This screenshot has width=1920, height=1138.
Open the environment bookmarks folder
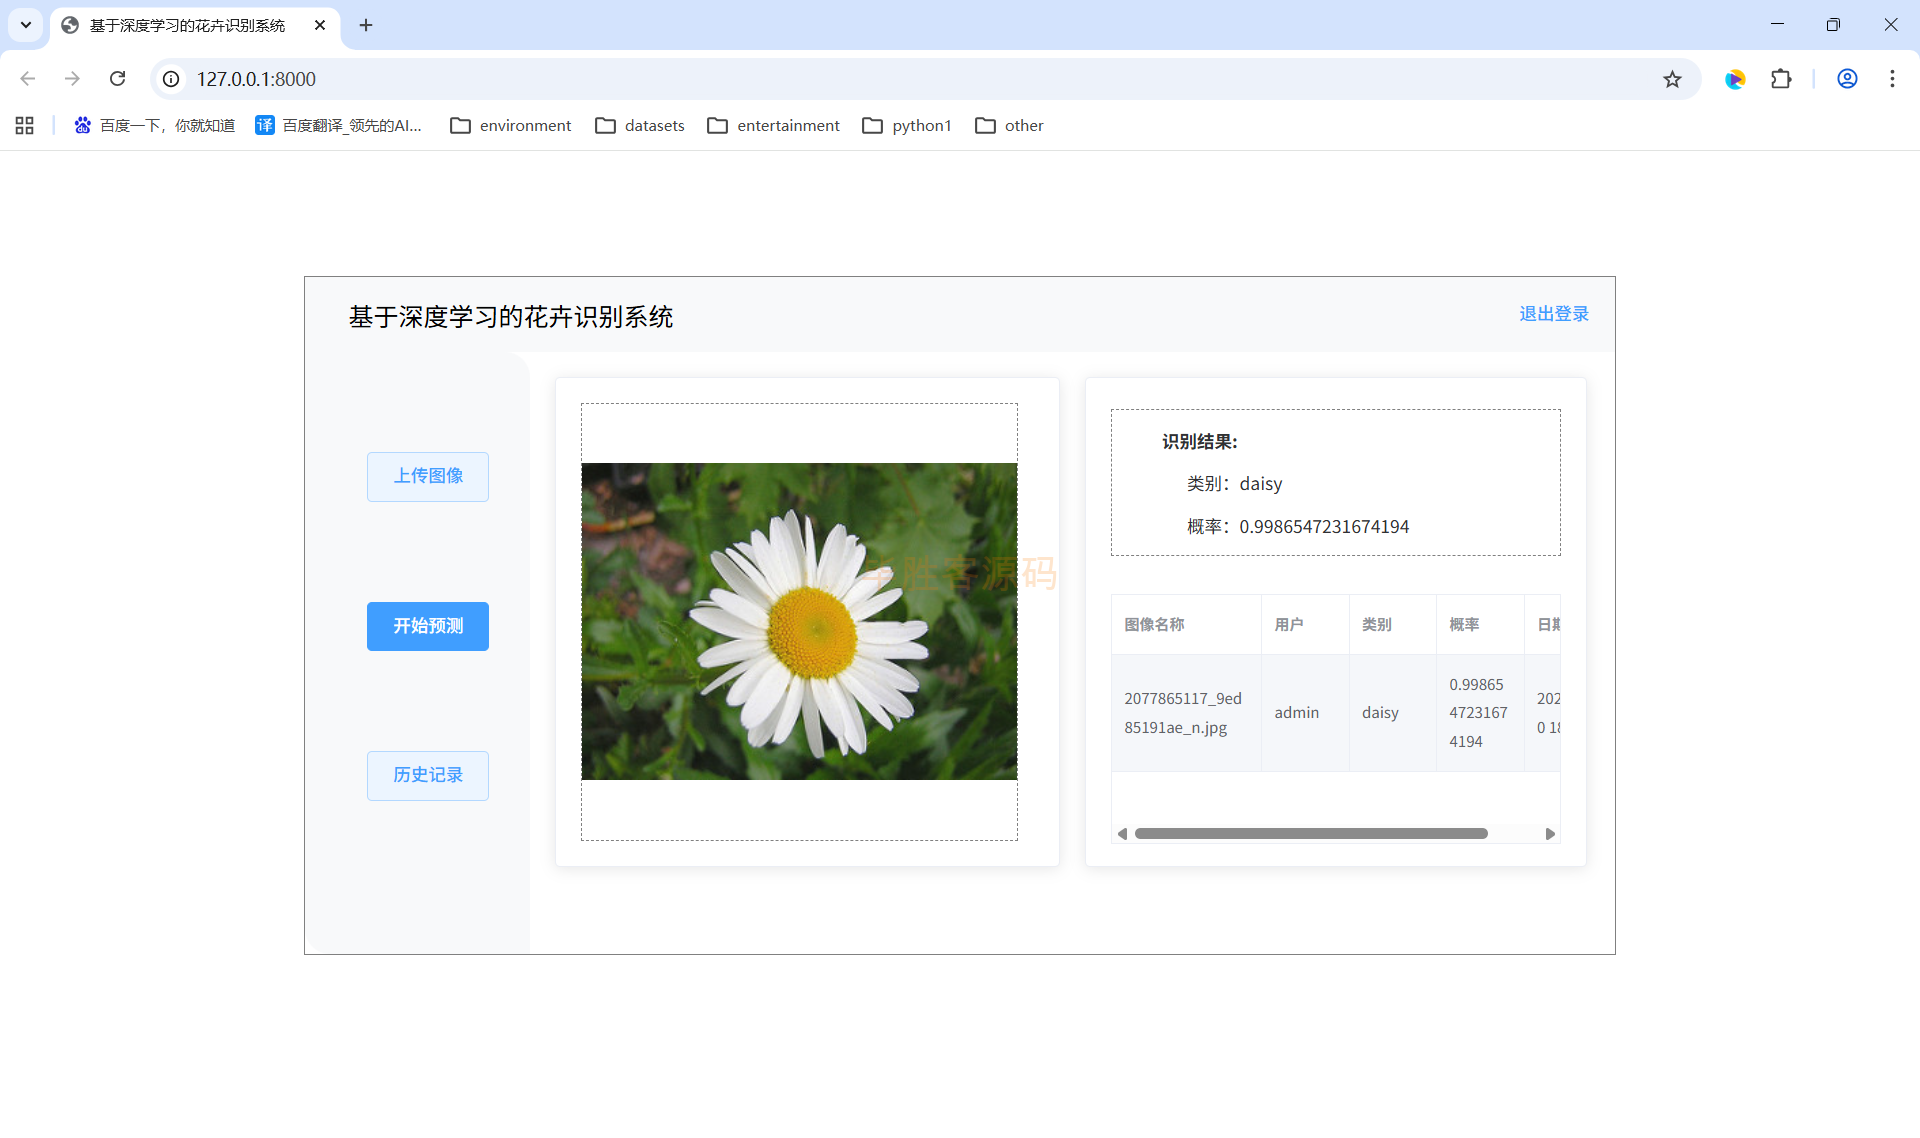(x=511, y=125)
